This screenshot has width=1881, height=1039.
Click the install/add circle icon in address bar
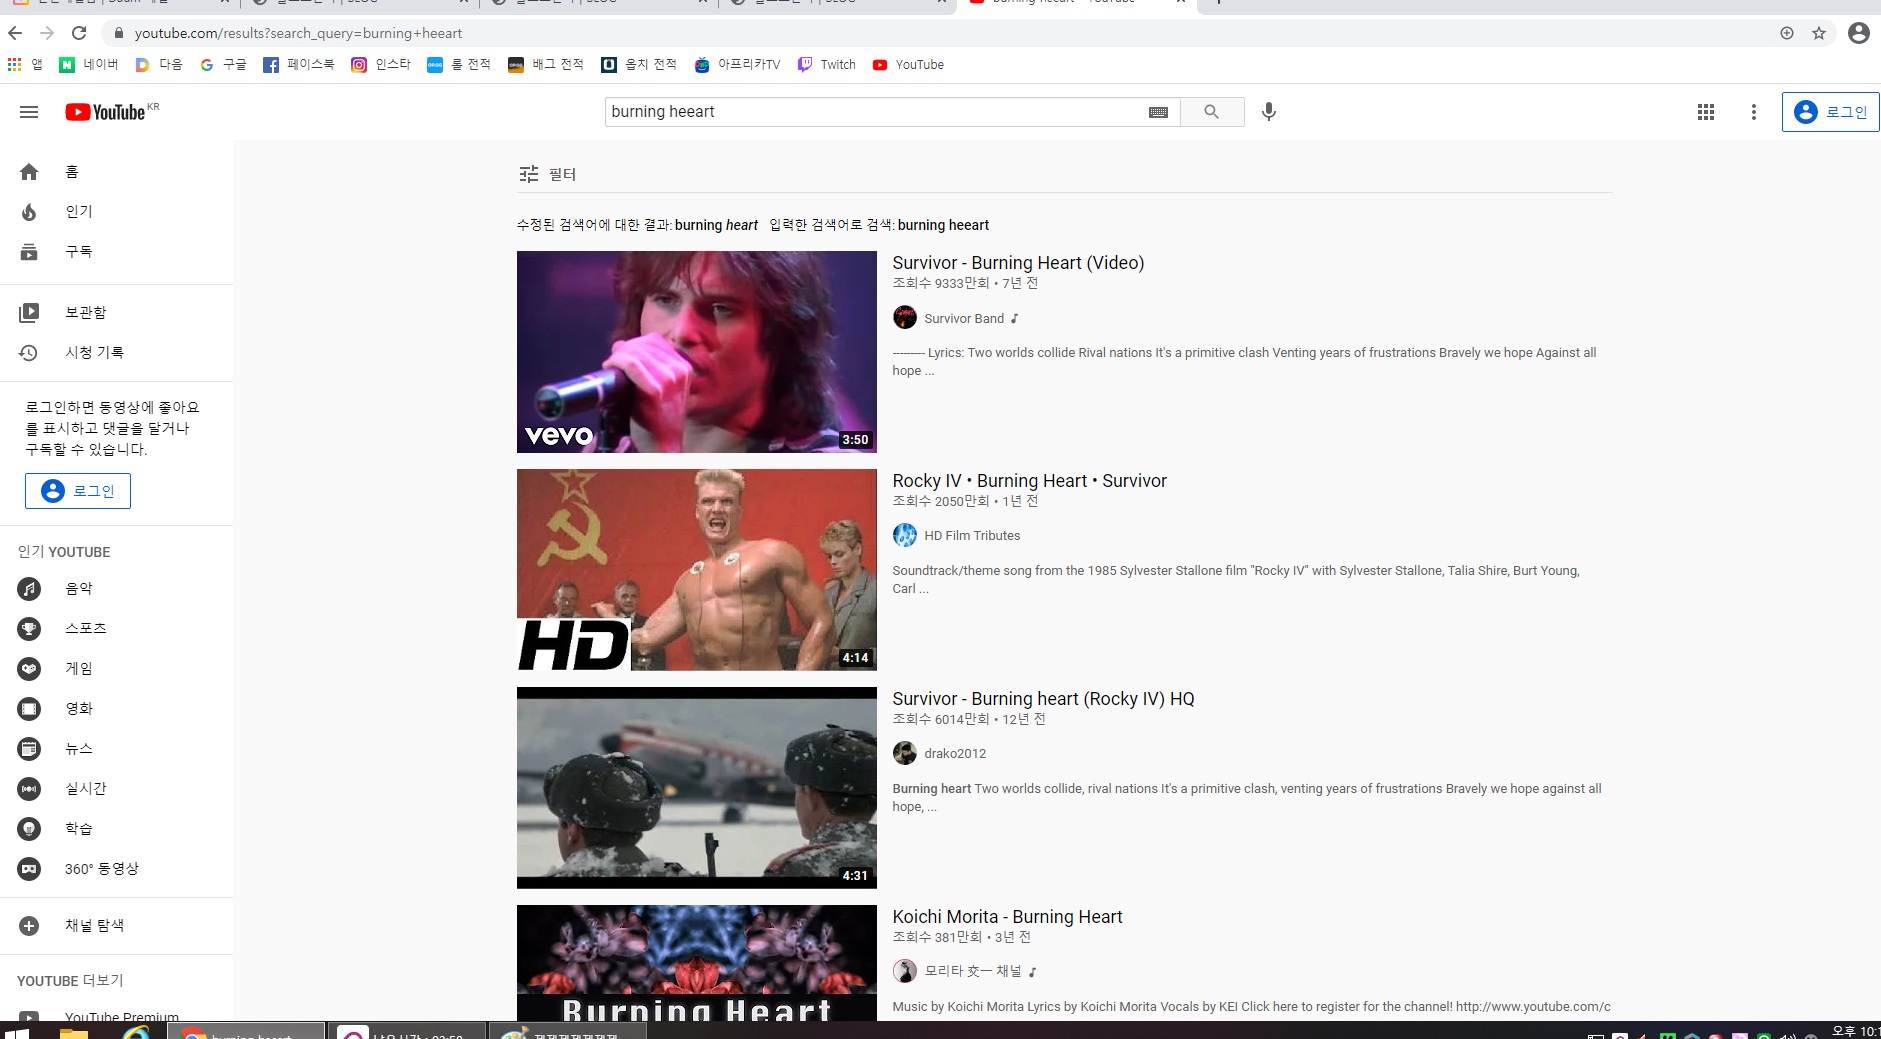[x=1787, y=33]
